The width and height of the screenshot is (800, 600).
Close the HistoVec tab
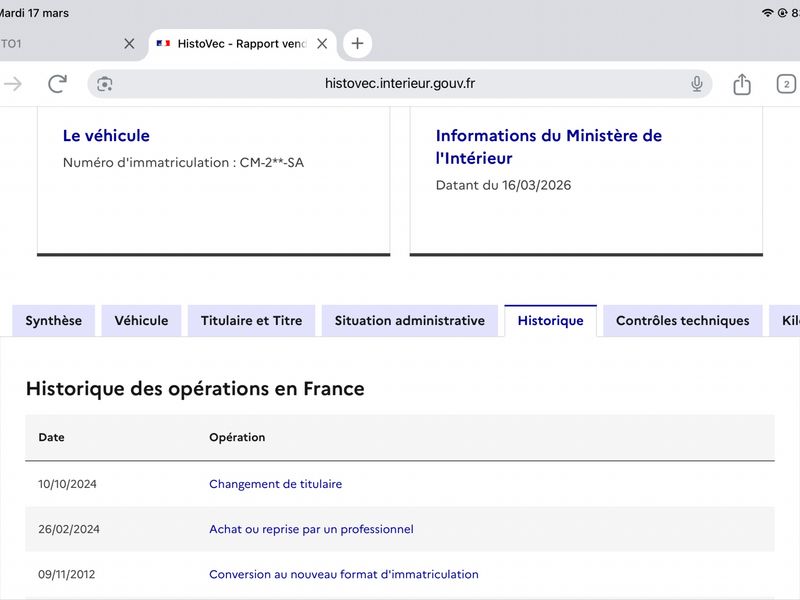(x=322, y=44)
